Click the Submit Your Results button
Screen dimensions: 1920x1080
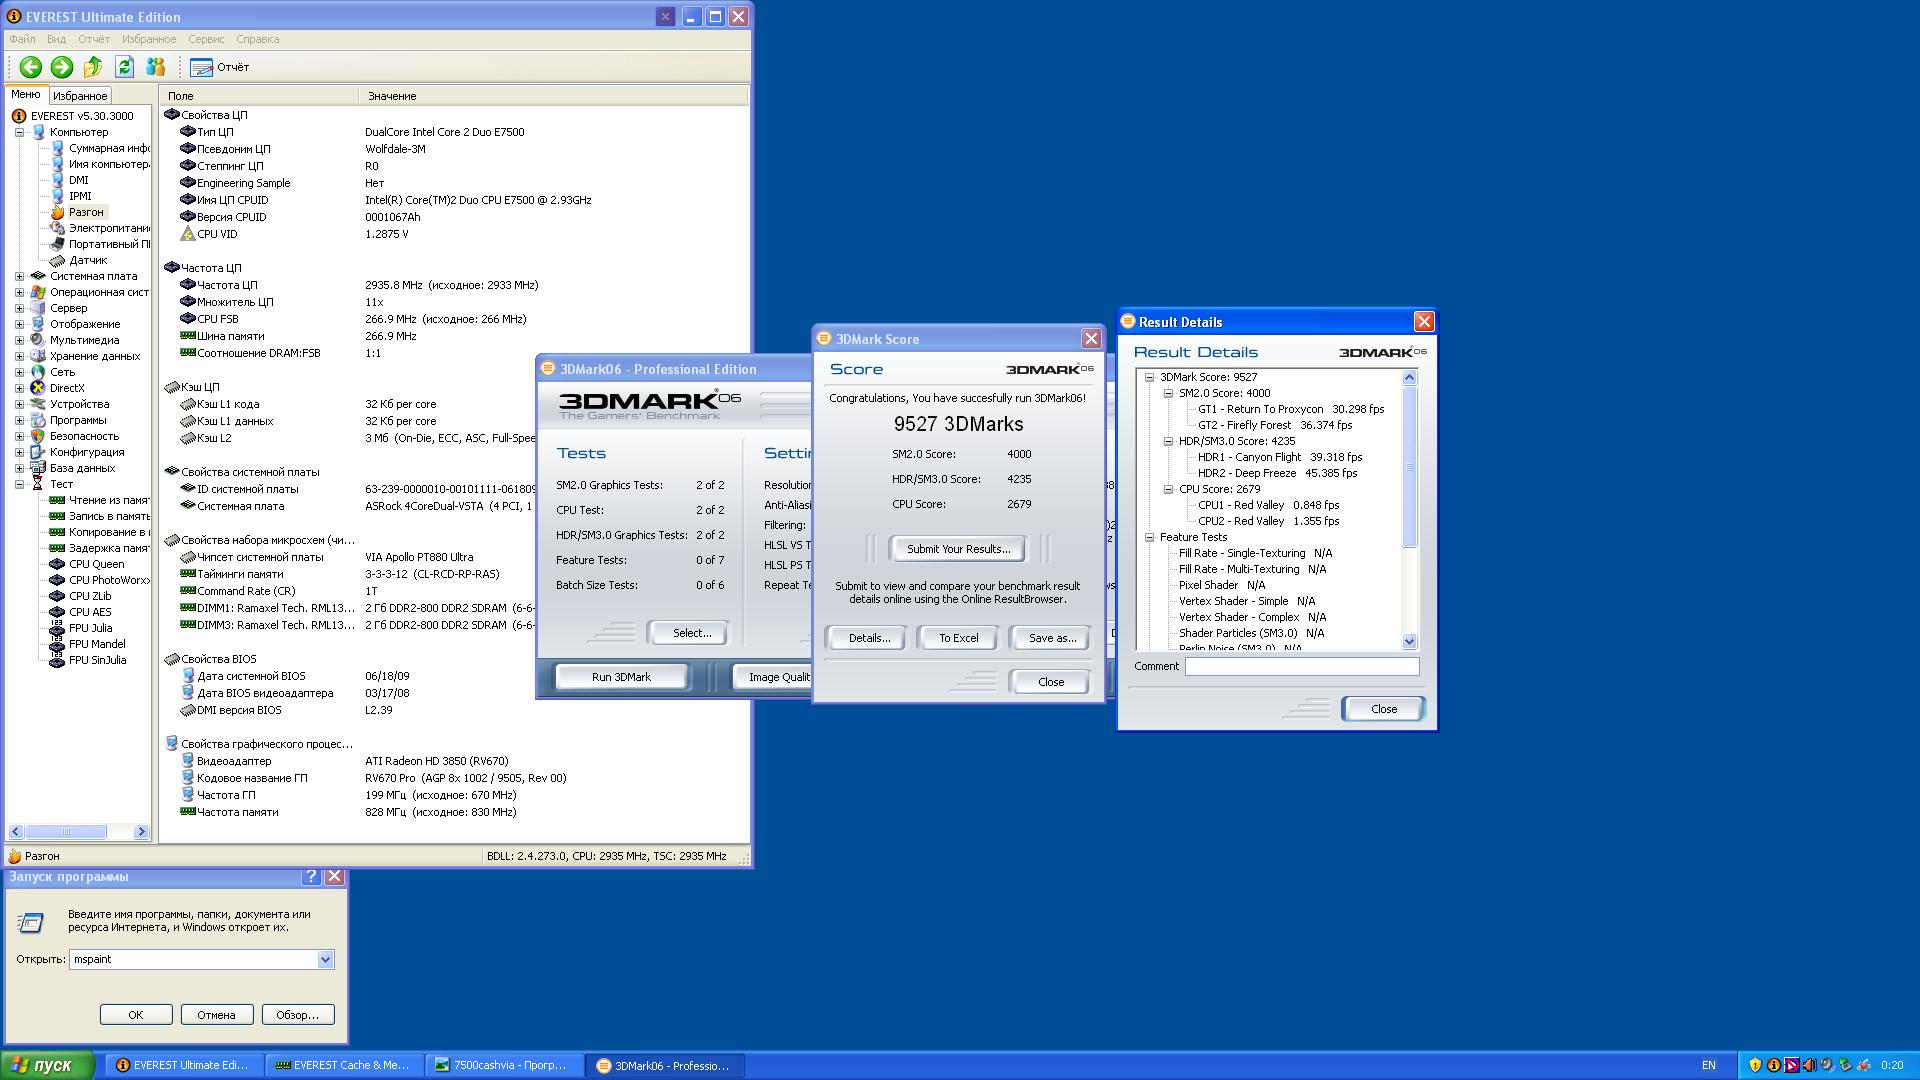958,549
